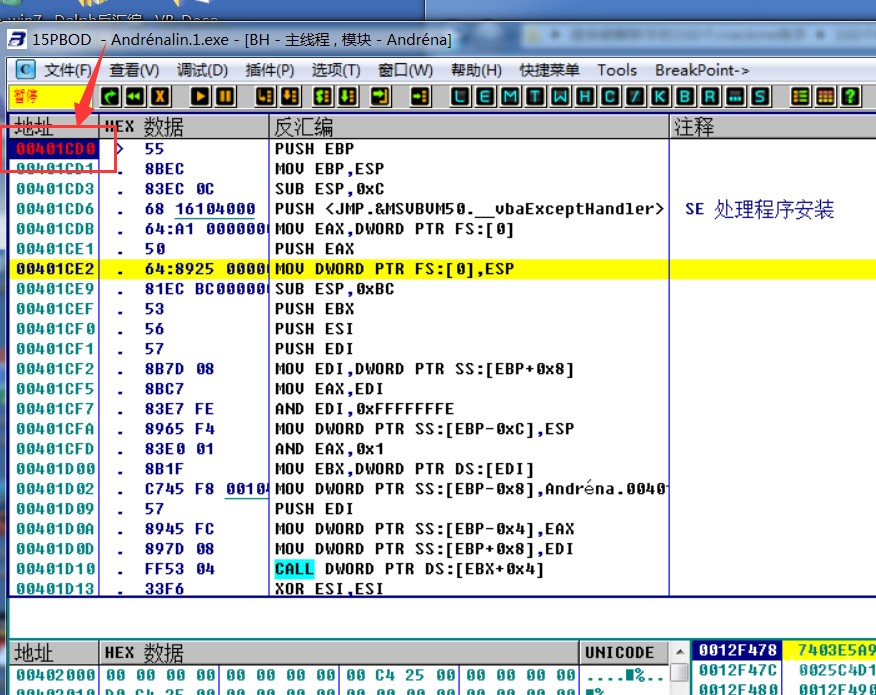Open the 调试(D) menu
The image size is (876, 695).
[202, 70]
